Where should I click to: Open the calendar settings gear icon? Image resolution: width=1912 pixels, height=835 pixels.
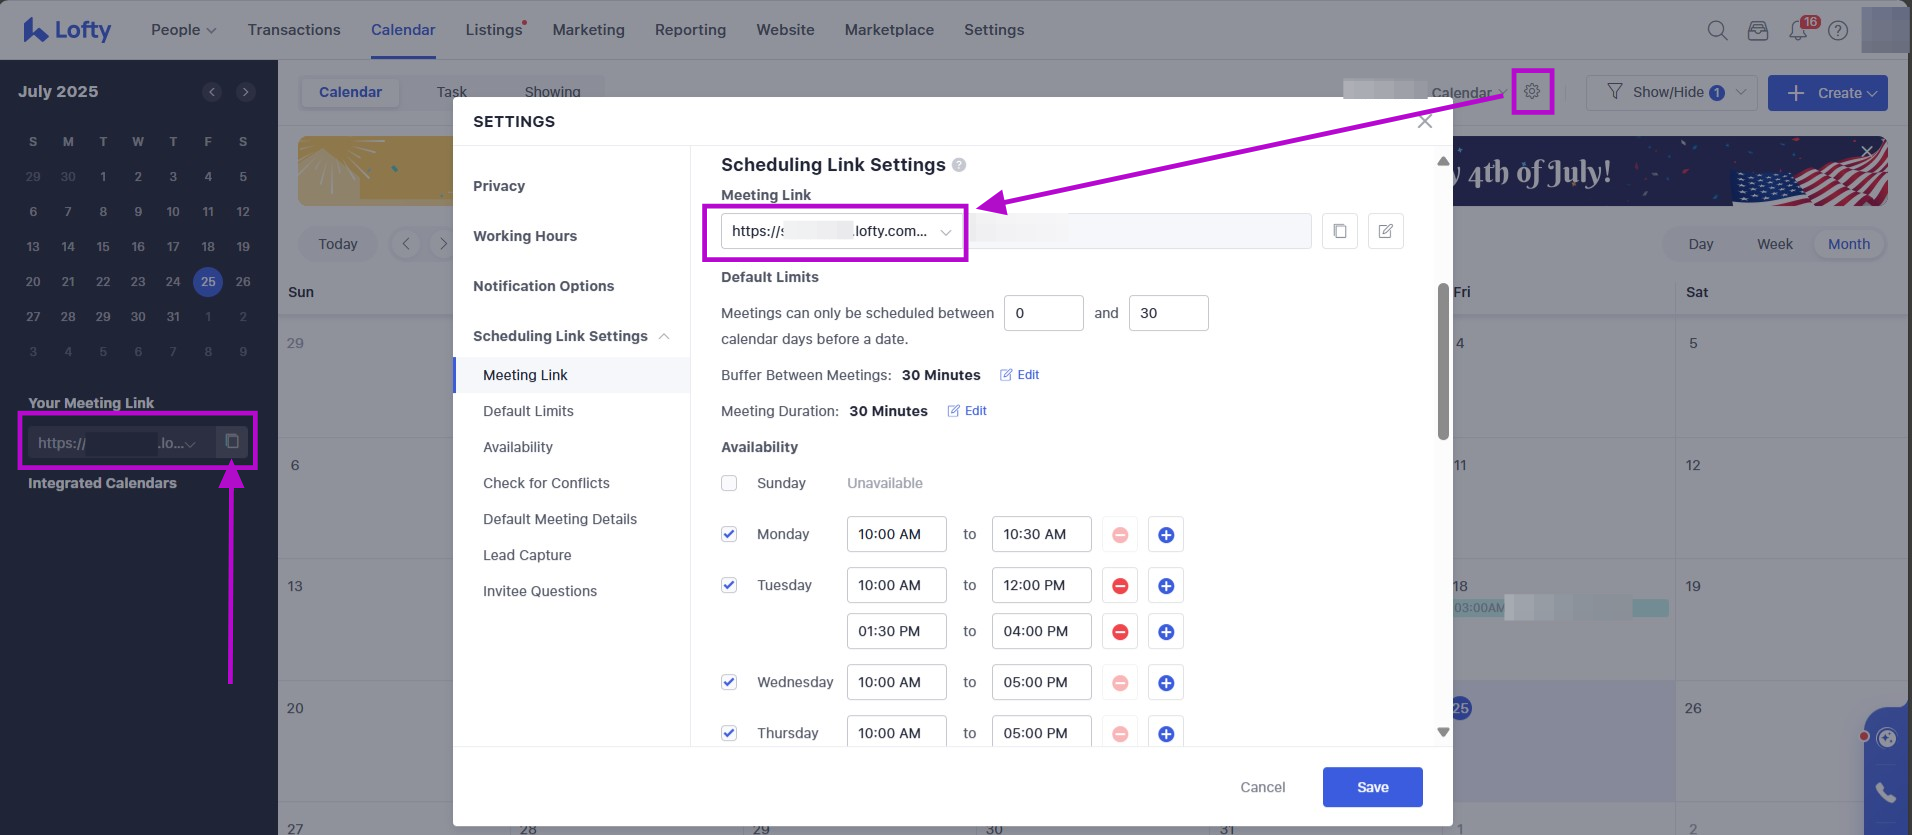point(1531,92)
